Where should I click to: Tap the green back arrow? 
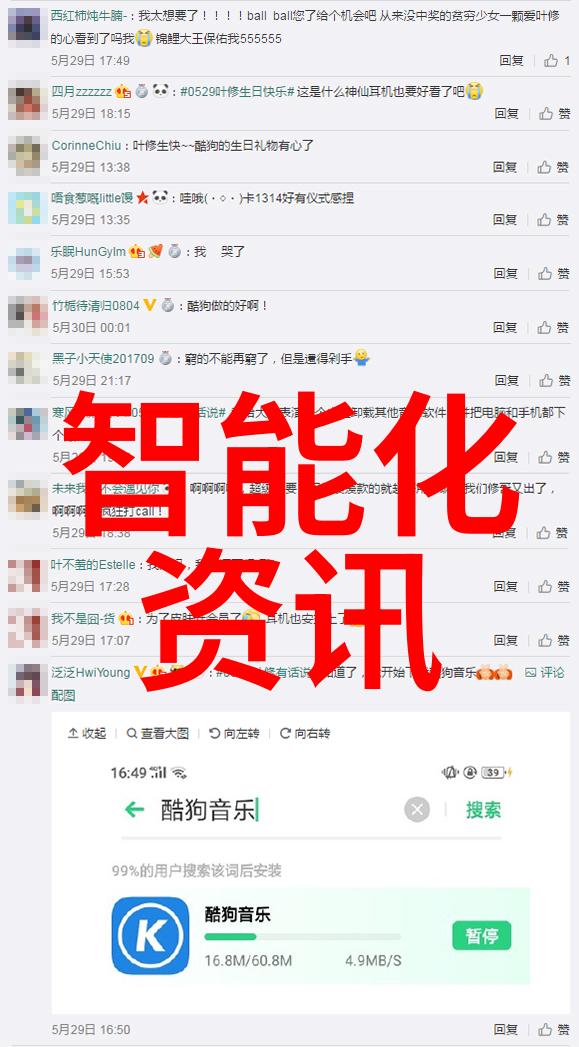tap(135, 810)
